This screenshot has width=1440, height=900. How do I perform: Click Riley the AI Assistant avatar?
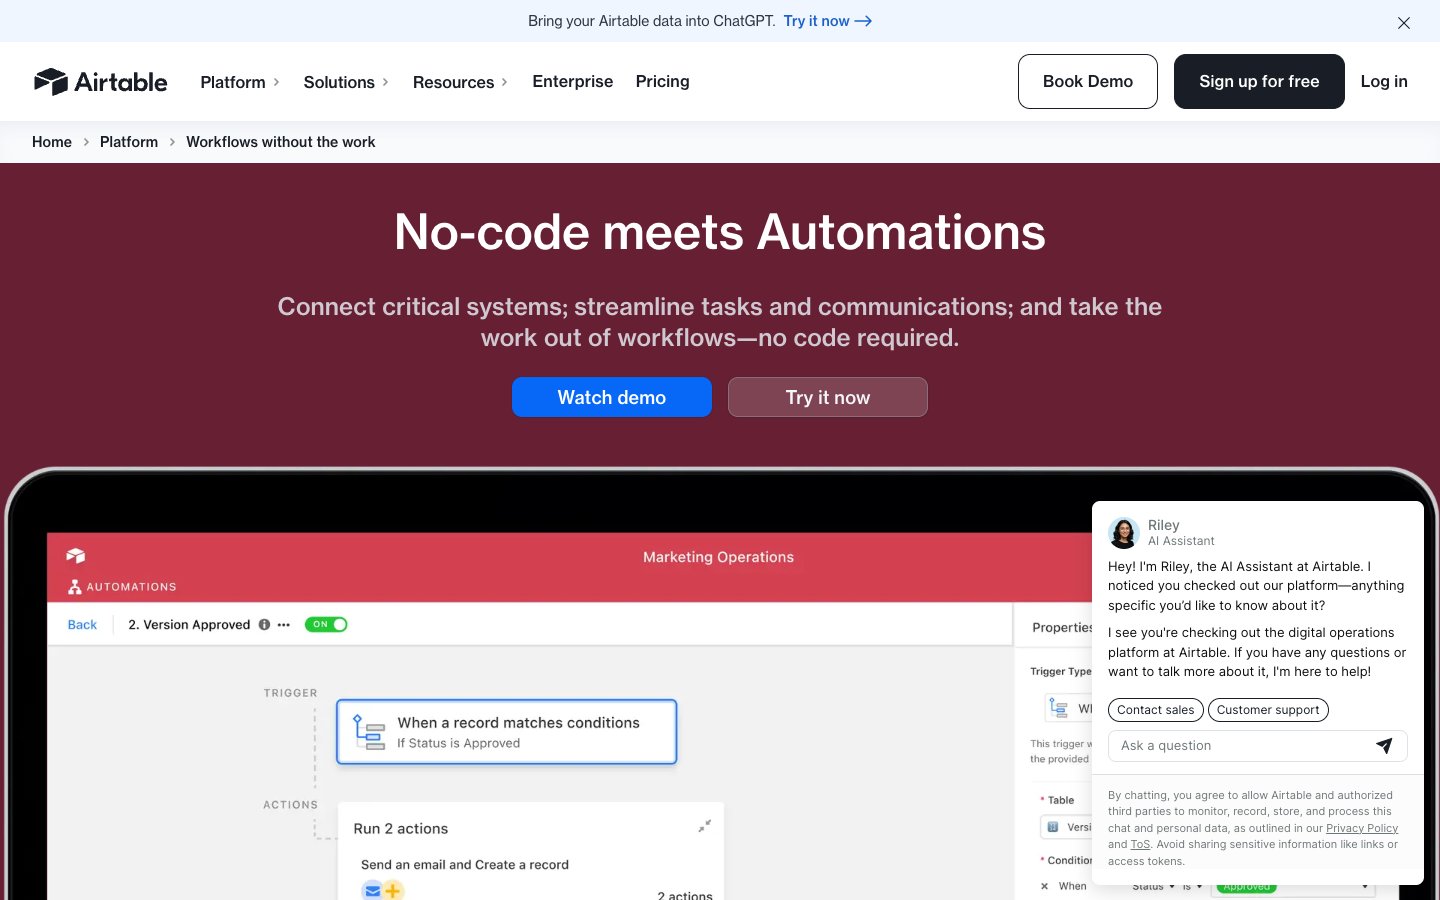(1123, 533)
